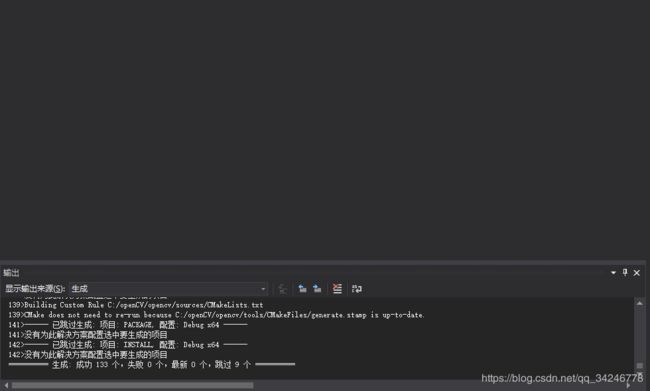
Task: Close the 输出 Output panel
Action: click(x=637, y=272)
